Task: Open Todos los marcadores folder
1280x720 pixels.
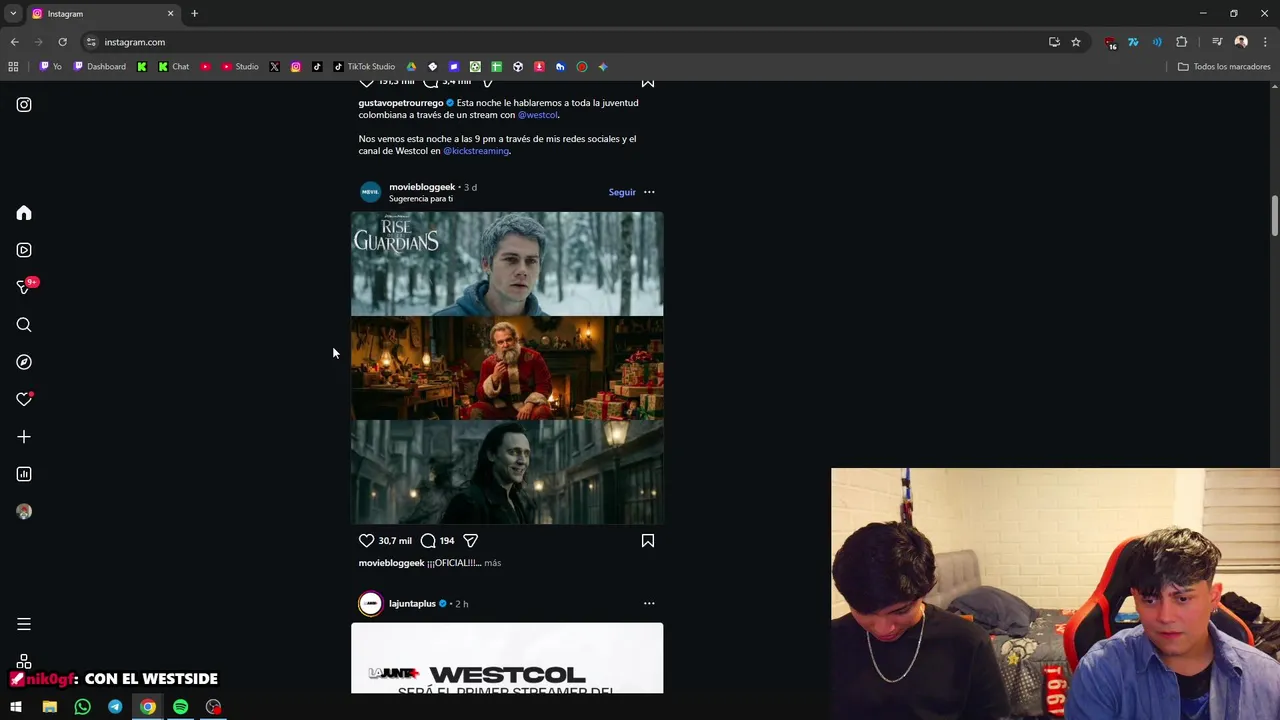Action: point(1224,67)
